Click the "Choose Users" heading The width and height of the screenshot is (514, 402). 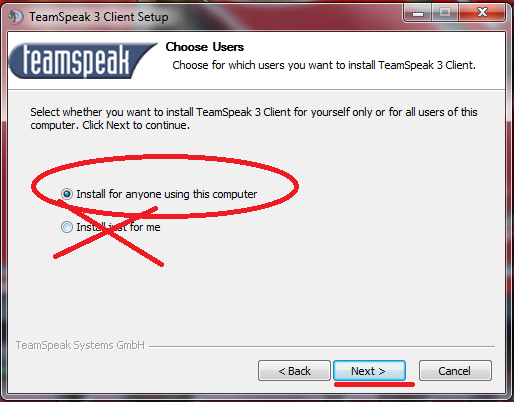[x=205, y=47]
